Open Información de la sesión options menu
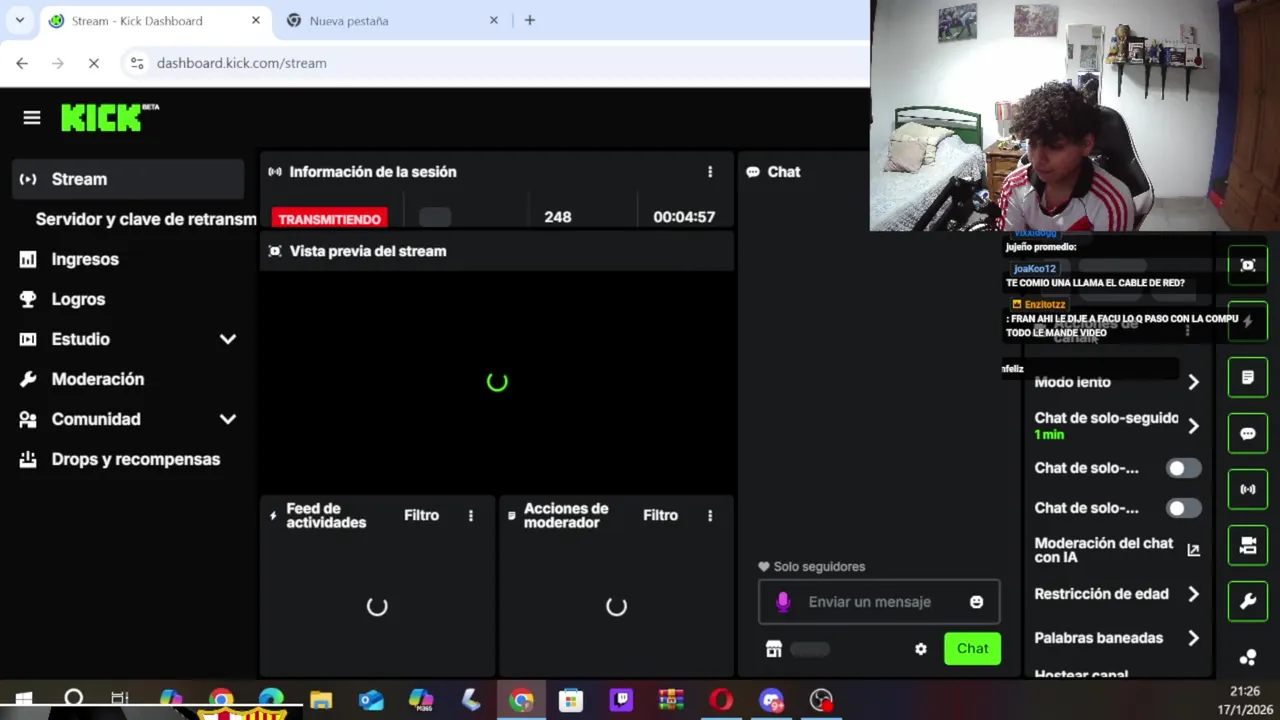Viewport: 1280px width, 720px height. (710, 172)
